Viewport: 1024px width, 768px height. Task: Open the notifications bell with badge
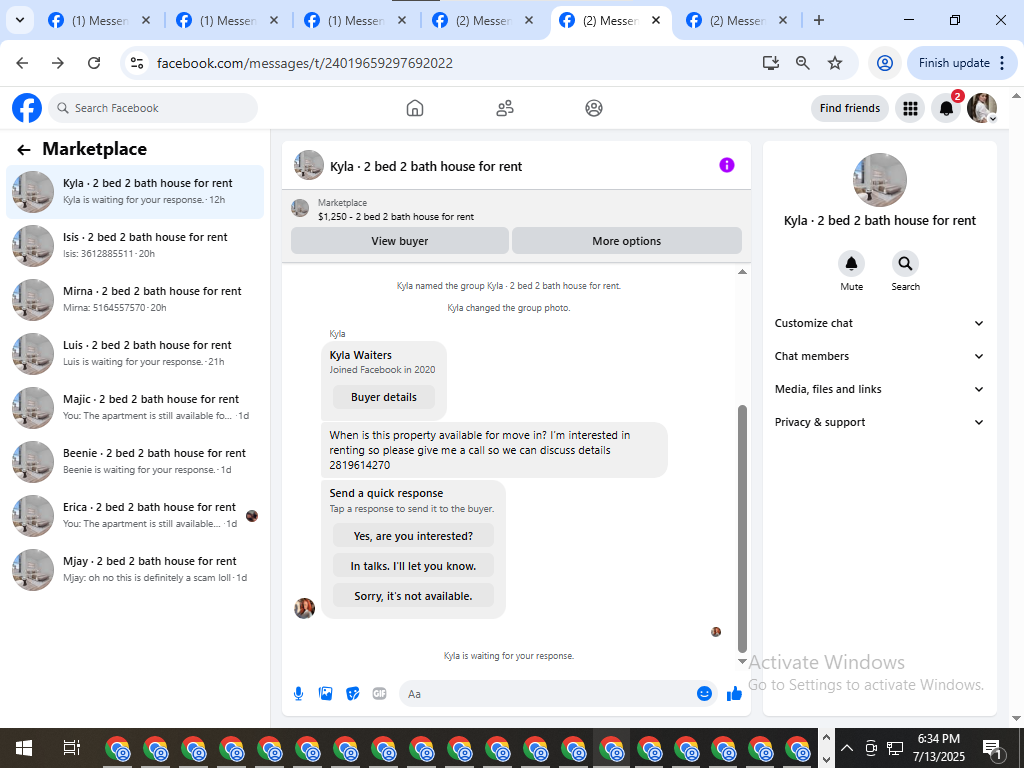tap(946, 108)
